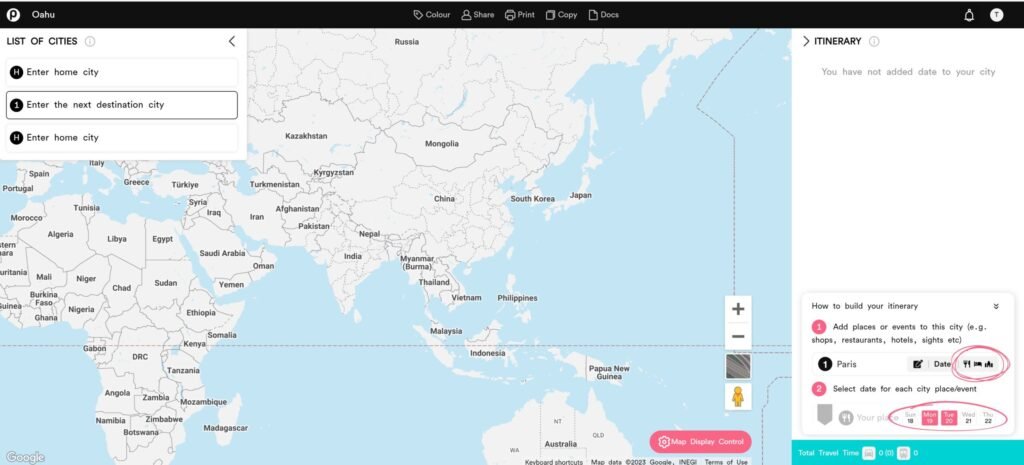Click the notification bell icon
This screenshot has width=1024, height=465.
[x=968, y=15]
